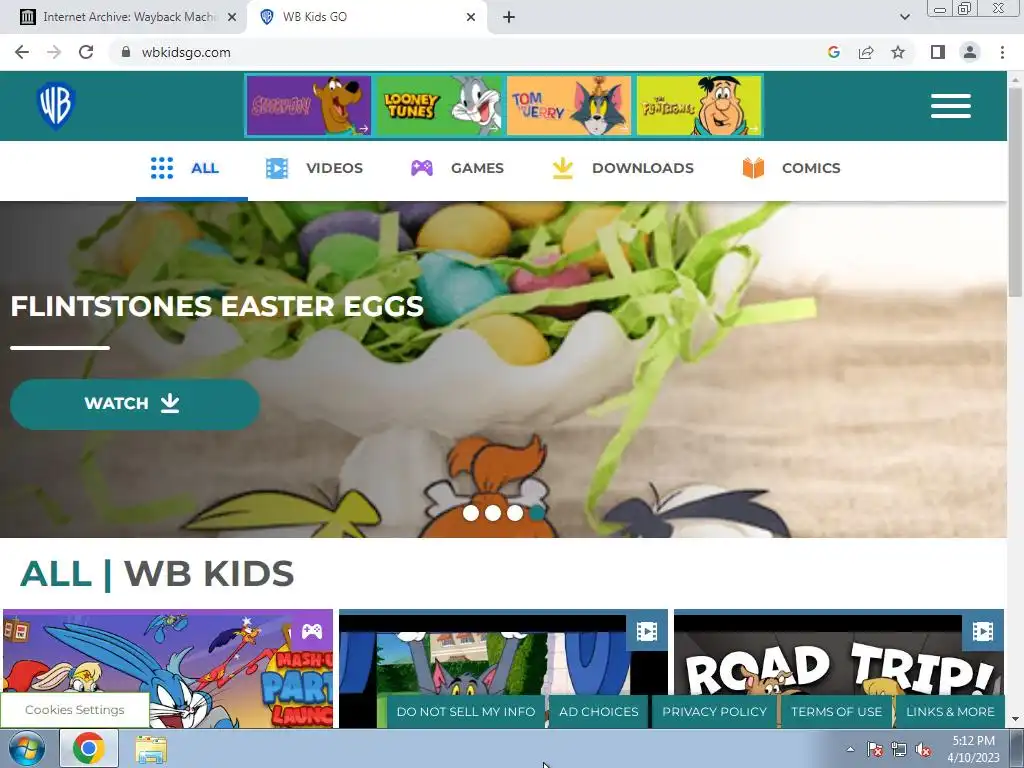Click Chrome in the taskbar
Screen dimensions: 1024x768
[x=89, y=748]
